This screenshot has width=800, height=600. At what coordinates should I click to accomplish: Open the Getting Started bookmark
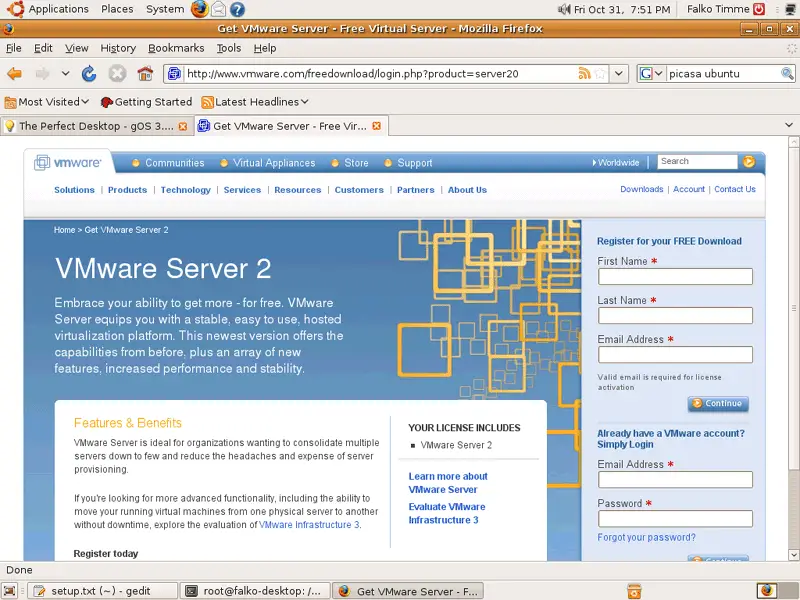146,102
